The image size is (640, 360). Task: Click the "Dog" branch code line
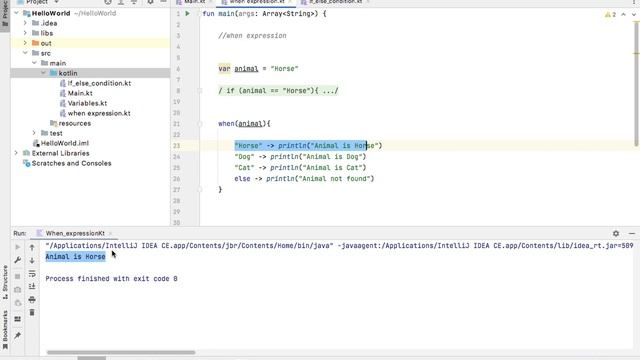(300, 157)
